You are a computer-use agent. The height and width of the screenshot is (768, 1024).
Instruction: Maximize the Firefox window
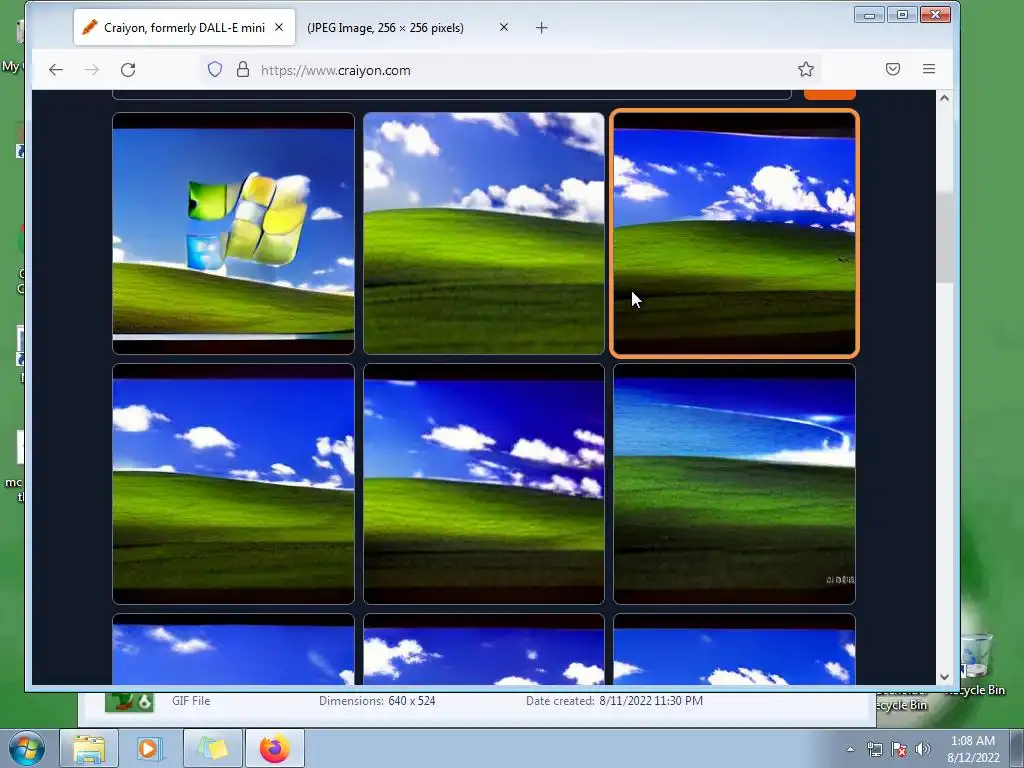click(902, 14)
